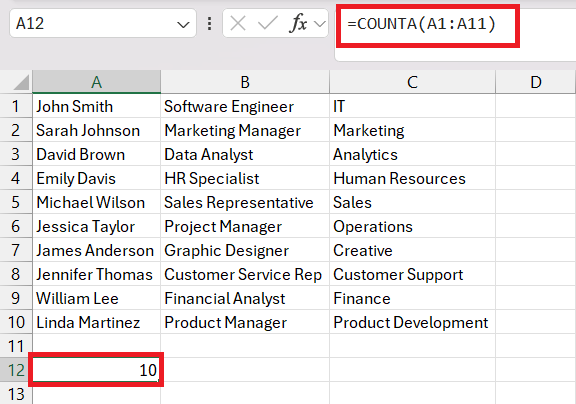Viewport: 576px width, 404px height.
Task: Click the three-dot handle beside the Name Box
Action: [209, 24]
